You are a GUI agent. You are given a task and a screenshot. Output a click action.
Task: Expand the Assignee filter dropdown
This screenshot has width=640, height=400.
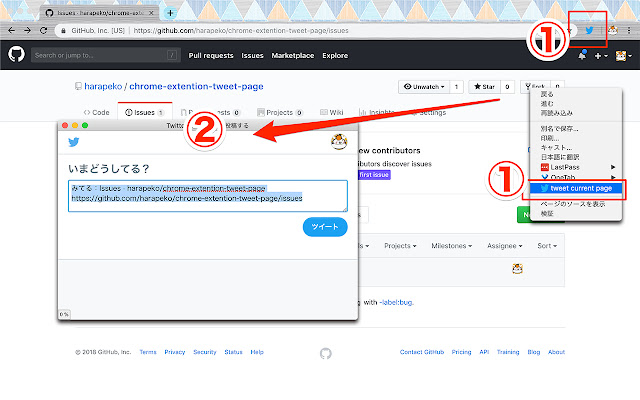click(504, 246)
